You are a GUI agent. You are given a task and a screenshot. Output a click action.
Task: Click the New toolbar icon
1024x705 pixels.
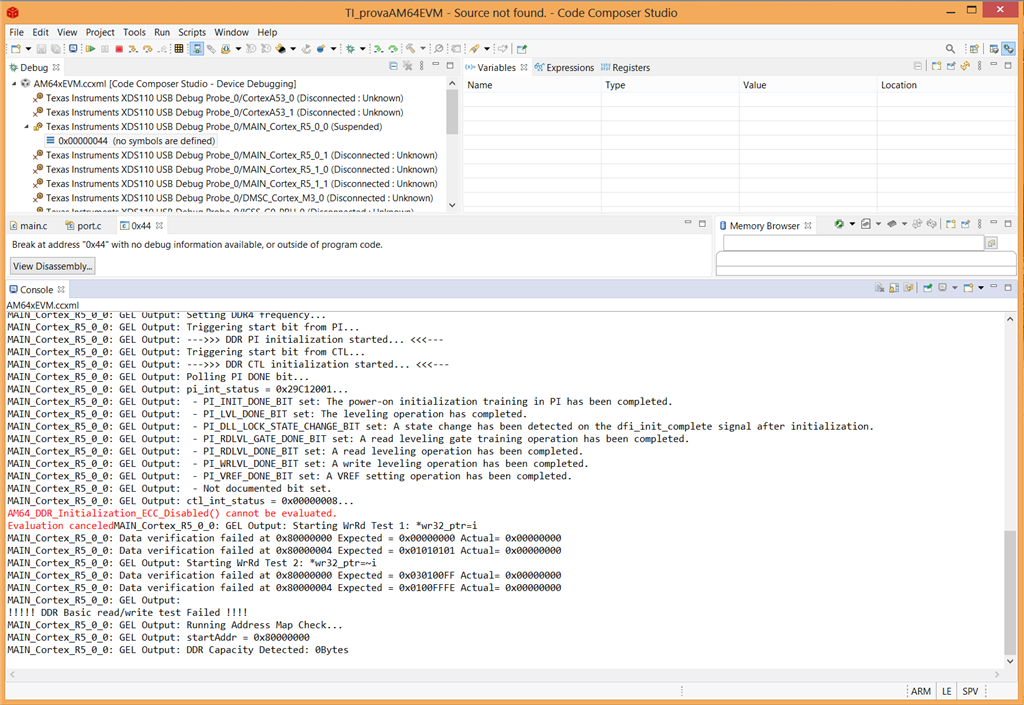pyautogui.click(x=16, y=49)
